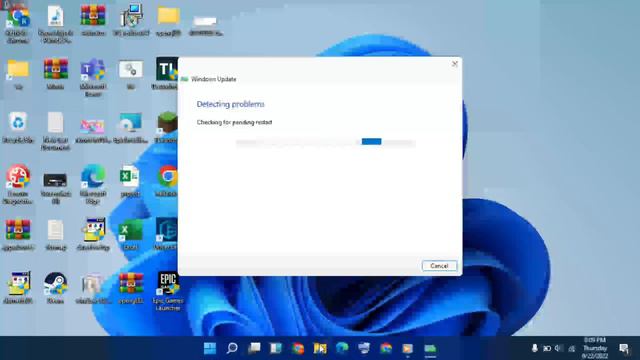Image resolution: width=640 pixels, height=360 pixels.
Task: Select the Microsoft Edge desktop shortcut
Action: click(93, 184)
